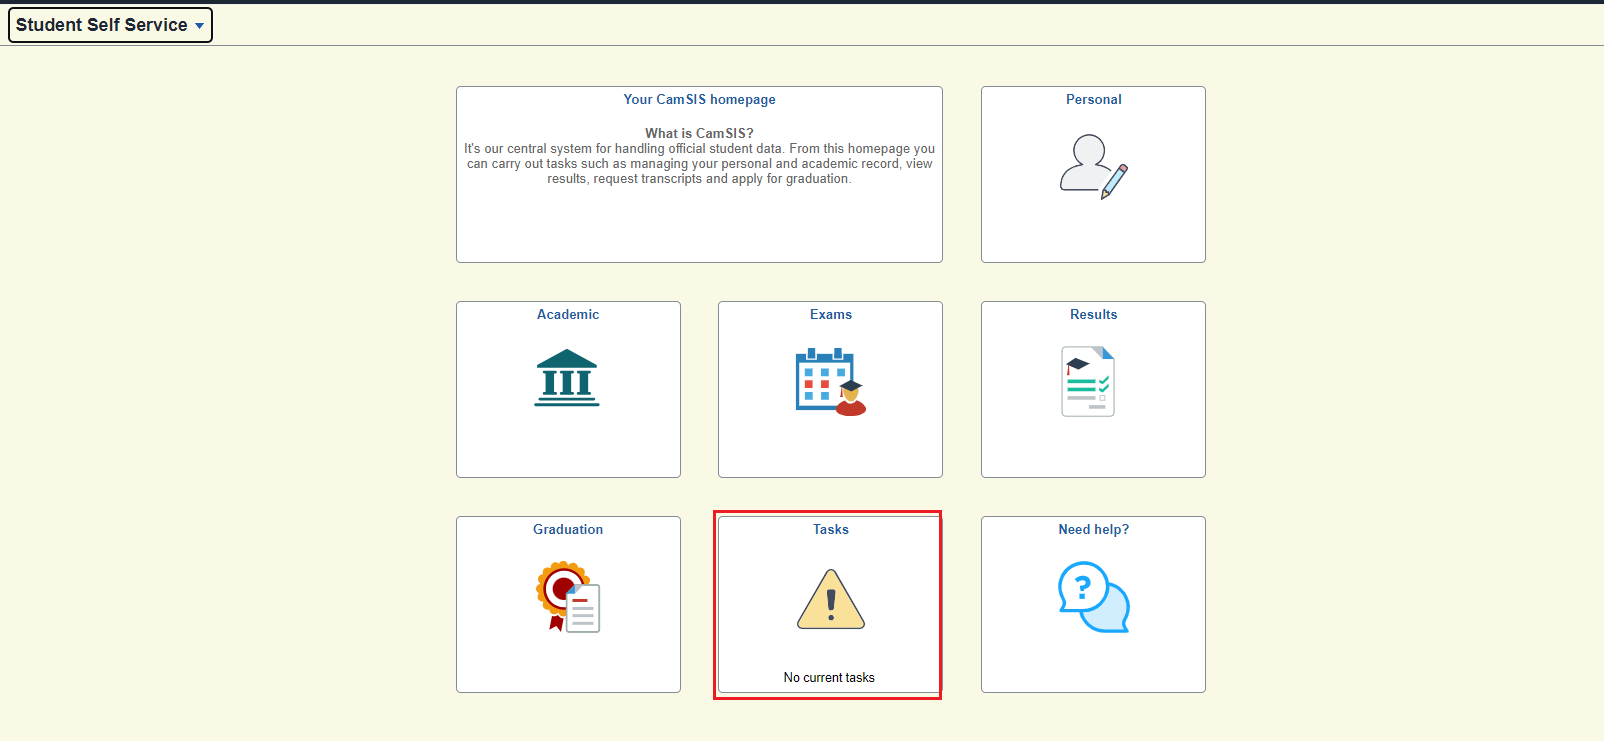Click the CamSIS central system description paragraph
The height and width of the screenshot is (741, 1604).
[x=700, y=164]
